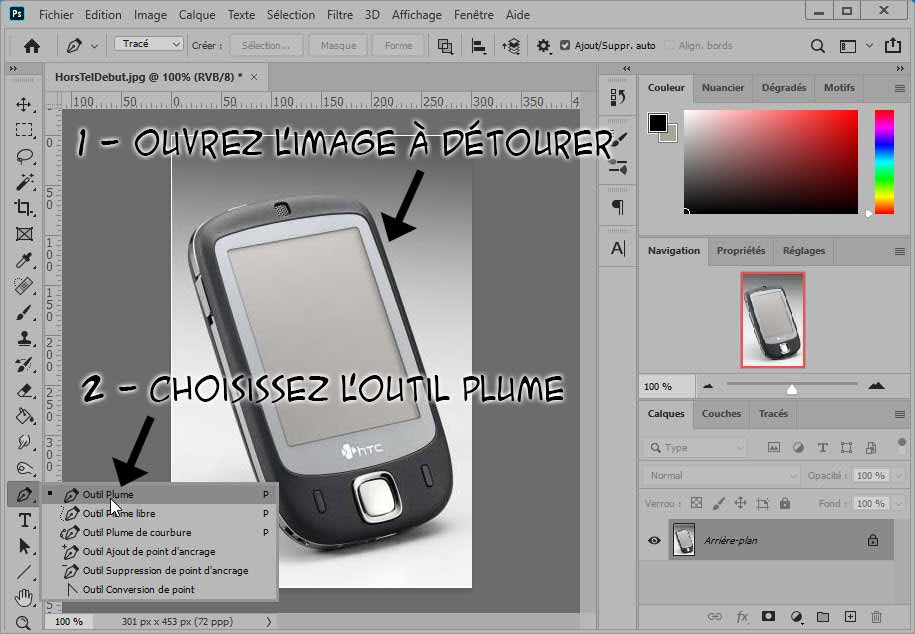
Task: Open the Filtre menu
Action: click(340, 15)
